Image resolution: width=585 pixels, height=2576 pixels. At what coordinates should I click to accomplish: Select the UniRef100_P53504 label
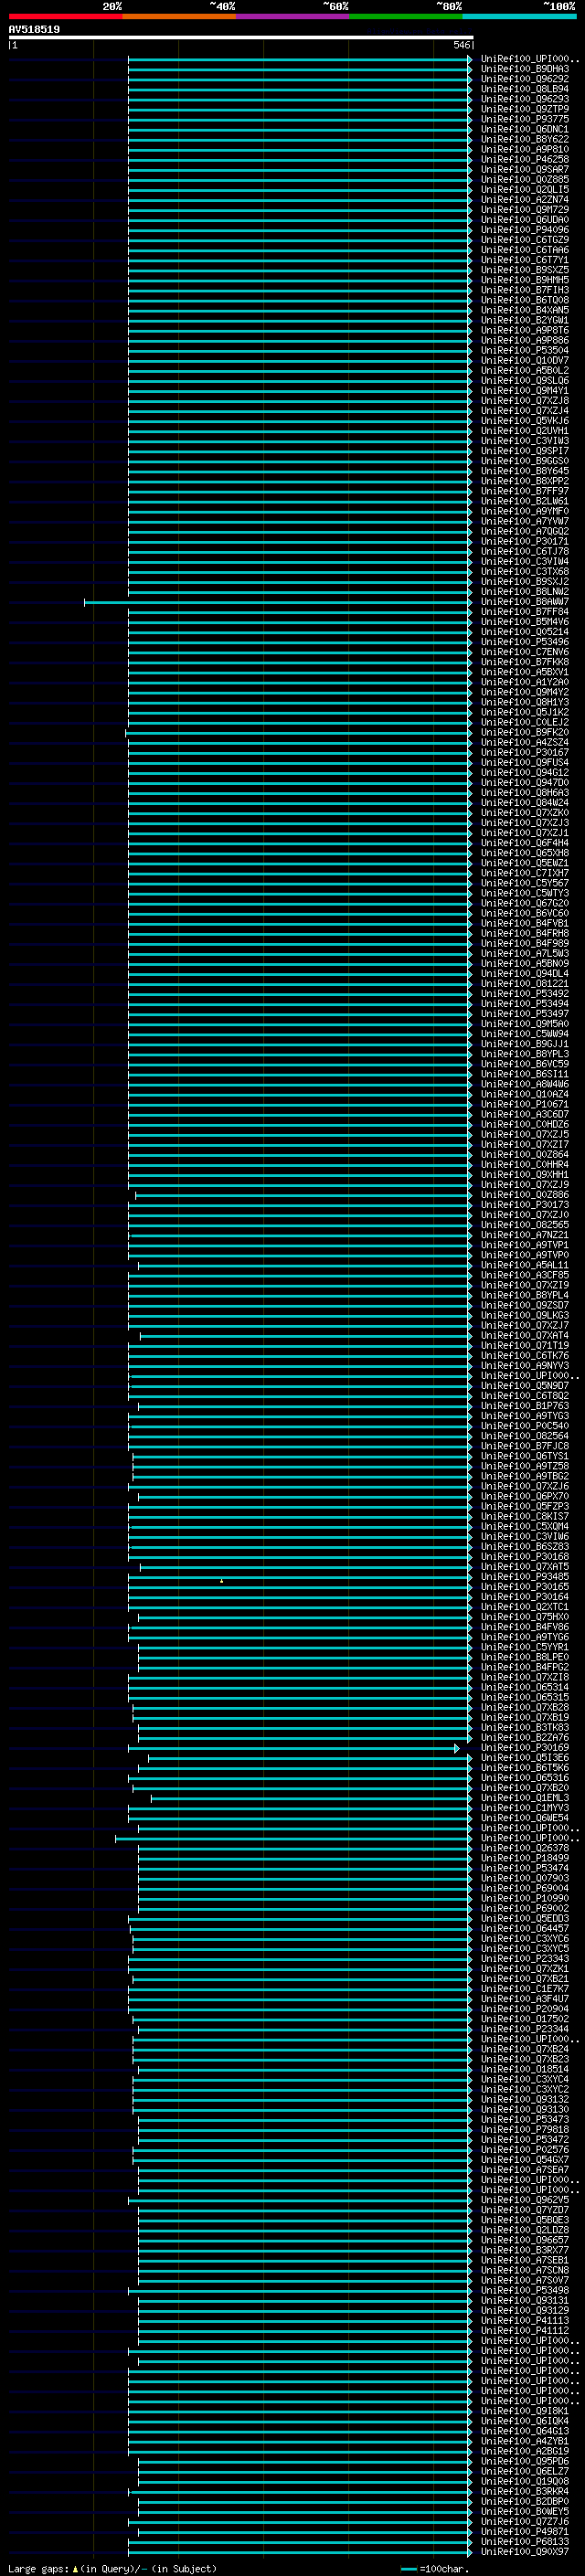pos(525,351)
